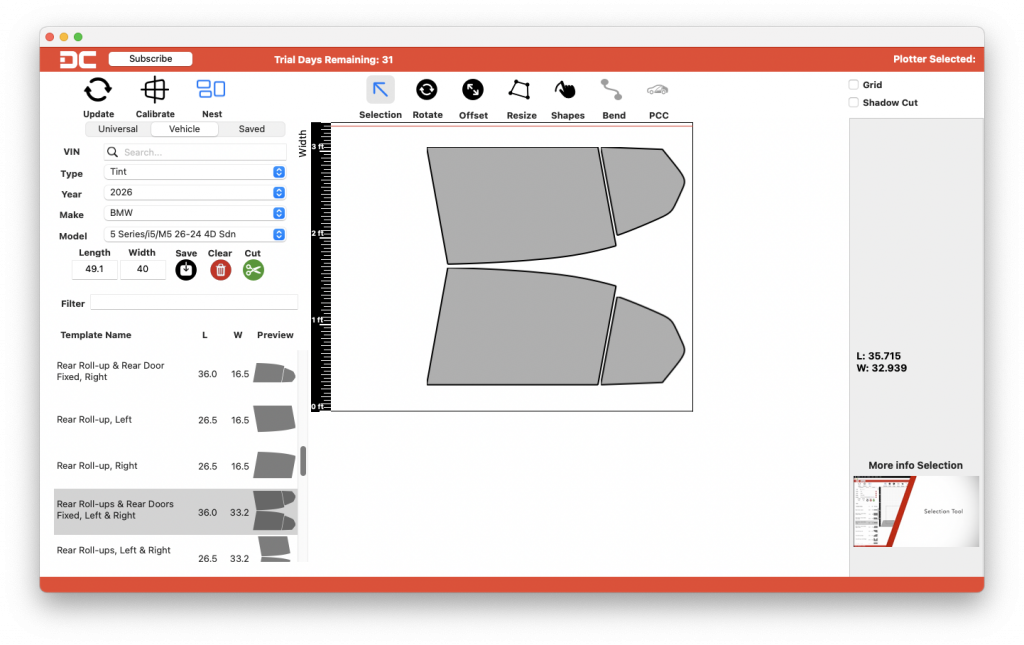Open the Type dropdown showing Tint
This screenshot has height=645, width=1024.
click(195, 172)
